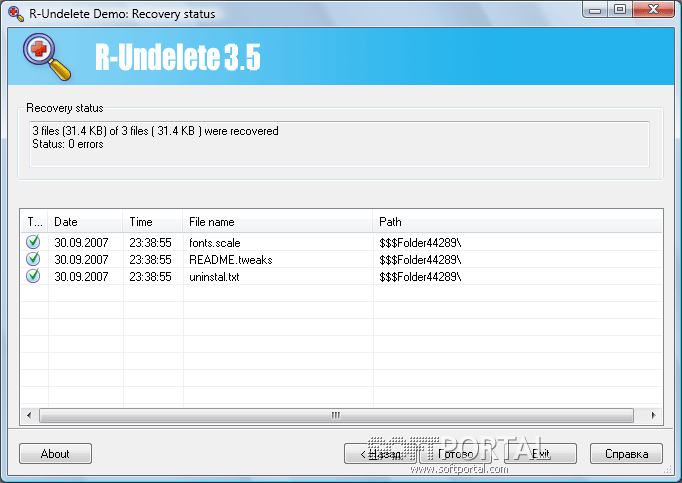Sort by the File name column header
This screenshot has width=682, height=483.
(278, 222)
